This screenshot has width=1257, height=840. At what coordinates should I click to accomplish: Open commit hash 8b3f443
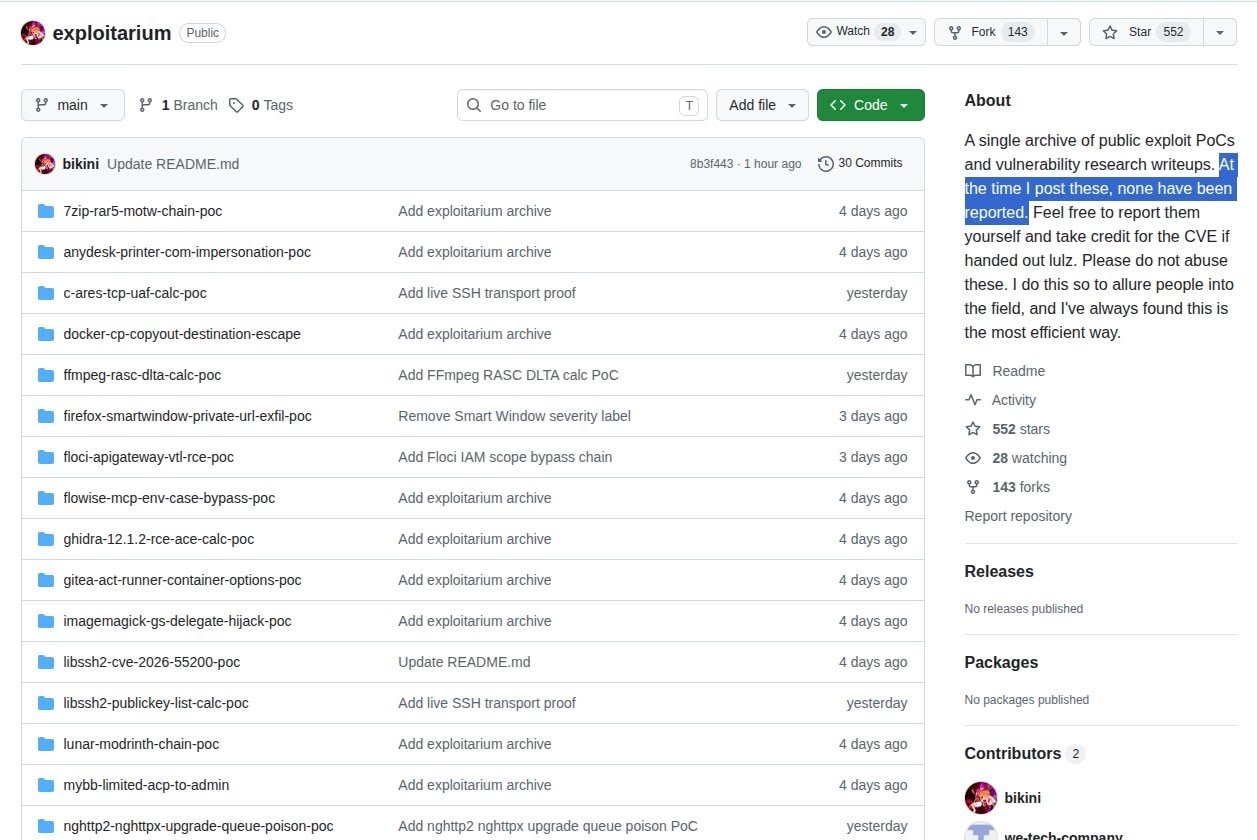pyautogui.click(x=711, y=164)
